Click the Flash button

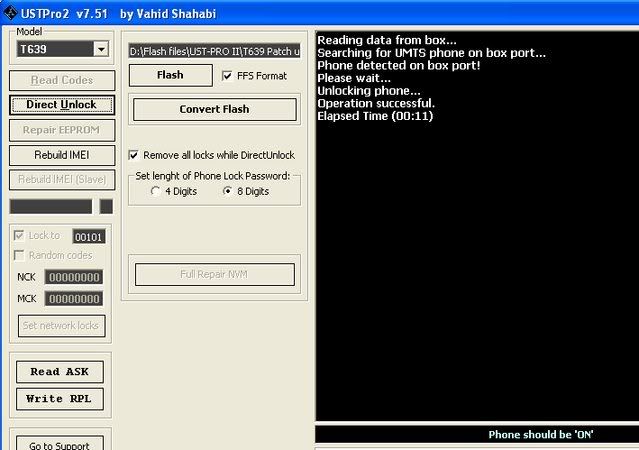[171, 75]
